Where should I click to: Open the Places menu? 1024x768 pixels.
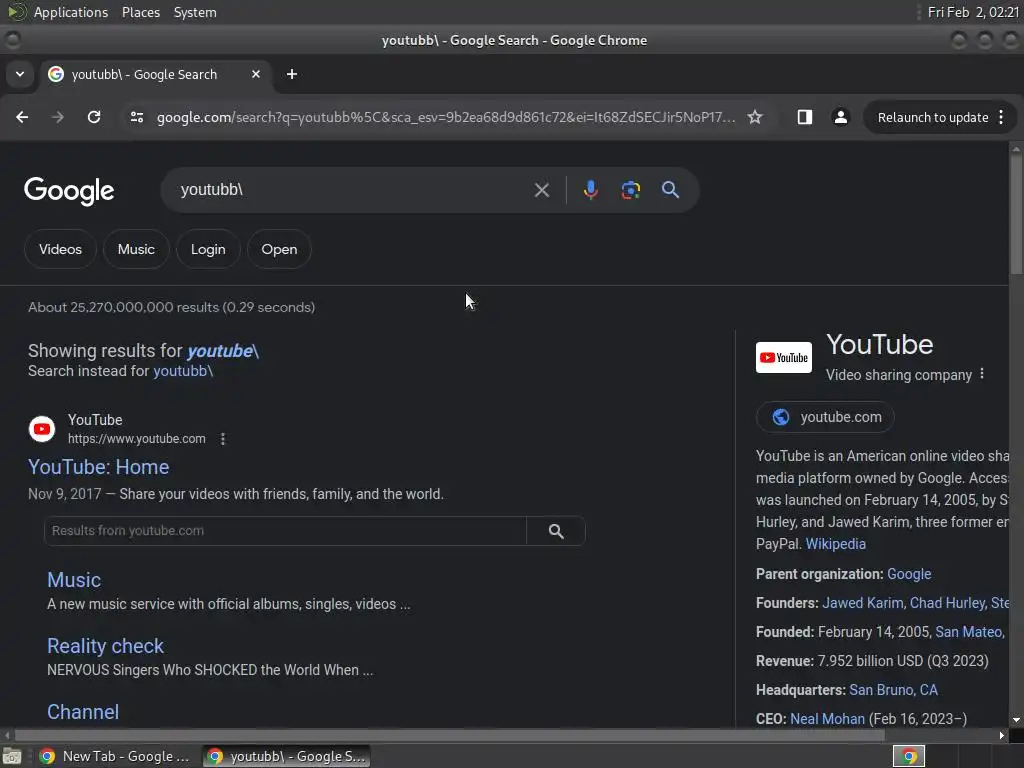[140, 12]
